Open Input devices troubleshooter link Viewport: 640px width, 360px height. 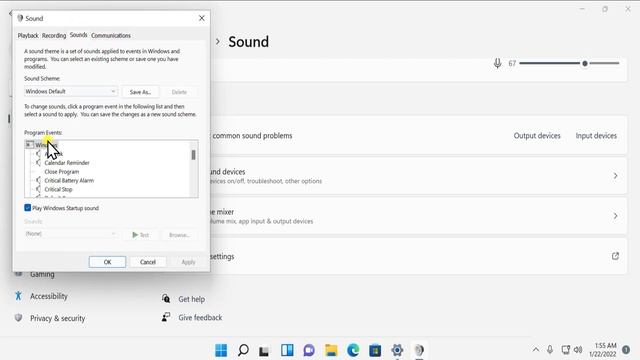pos(596,136)
